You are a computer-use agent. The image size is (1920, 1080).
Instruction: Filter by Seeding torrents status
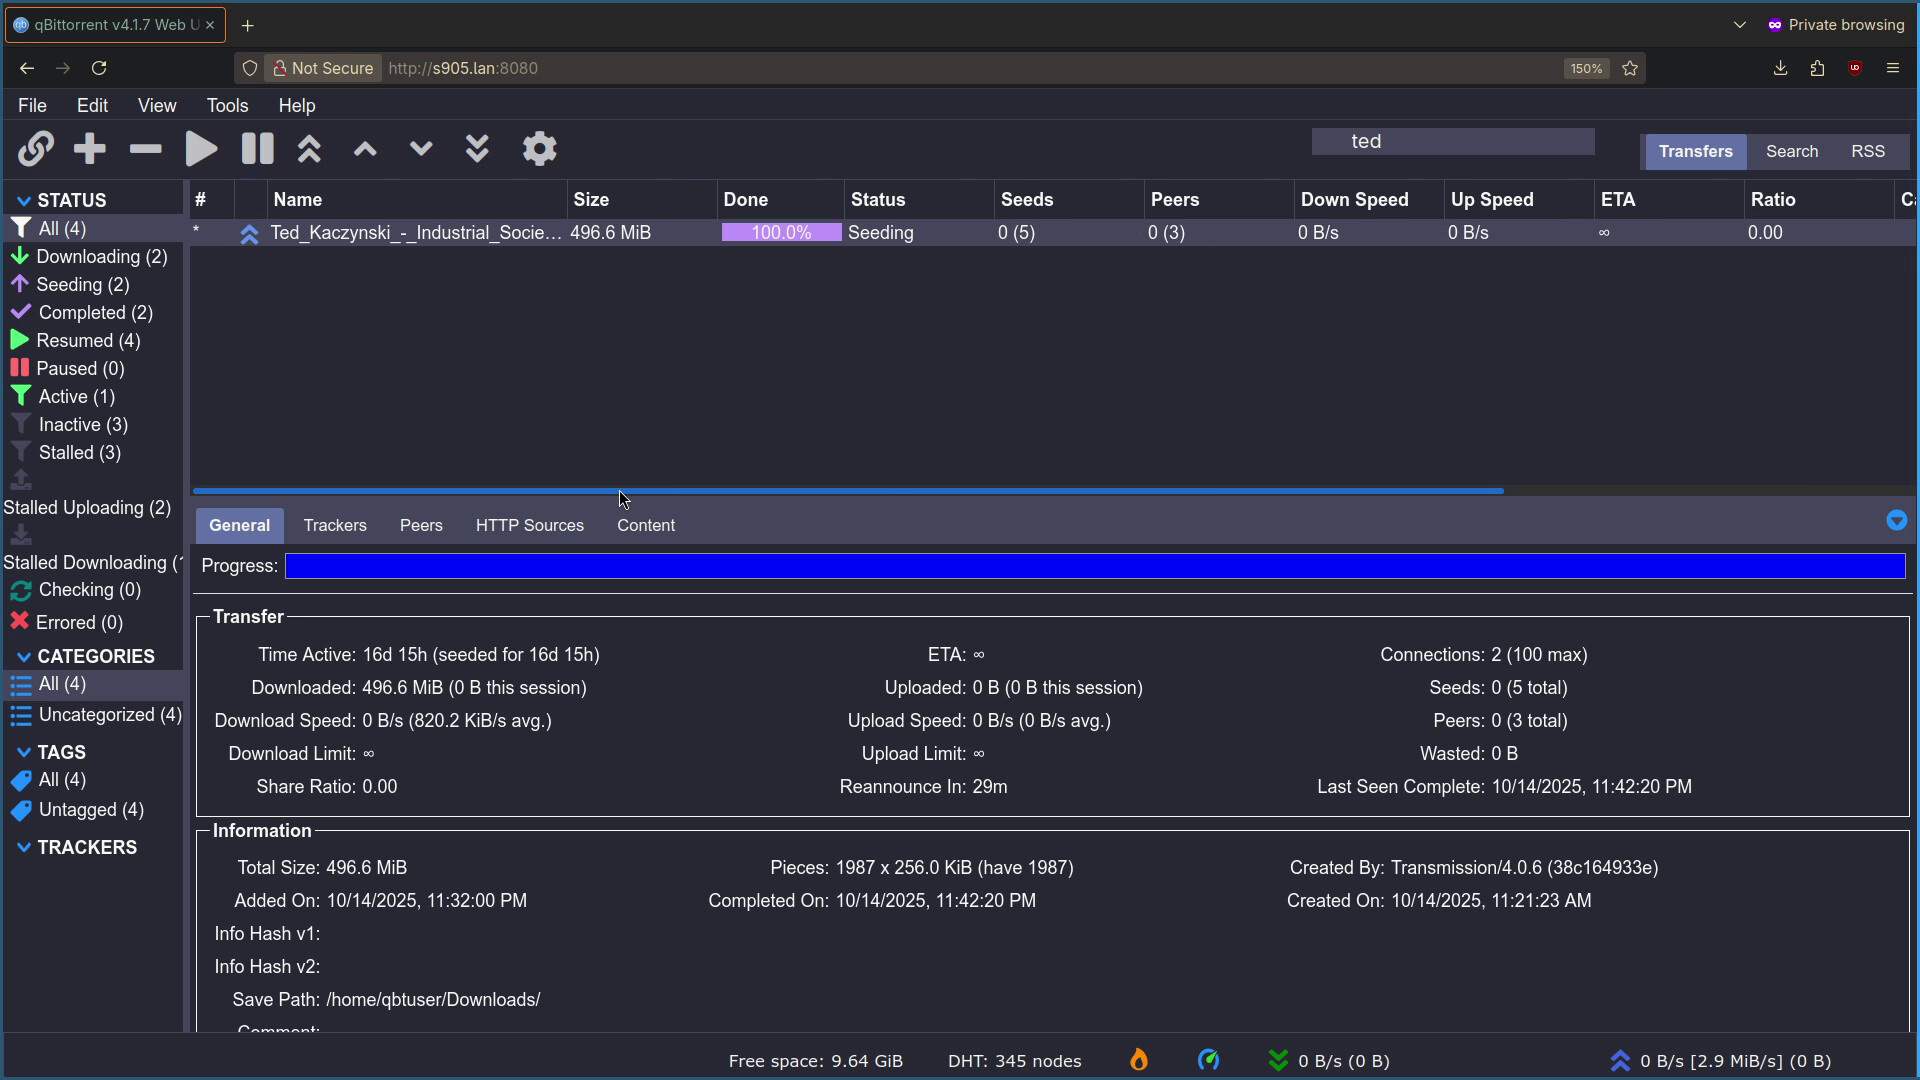click(x=82, y=285)
